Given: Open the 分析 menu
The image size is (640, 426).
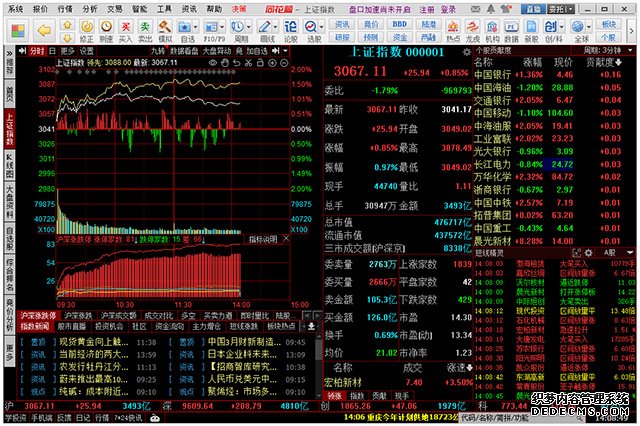Looking at the screenshot, I should point(90,9).
